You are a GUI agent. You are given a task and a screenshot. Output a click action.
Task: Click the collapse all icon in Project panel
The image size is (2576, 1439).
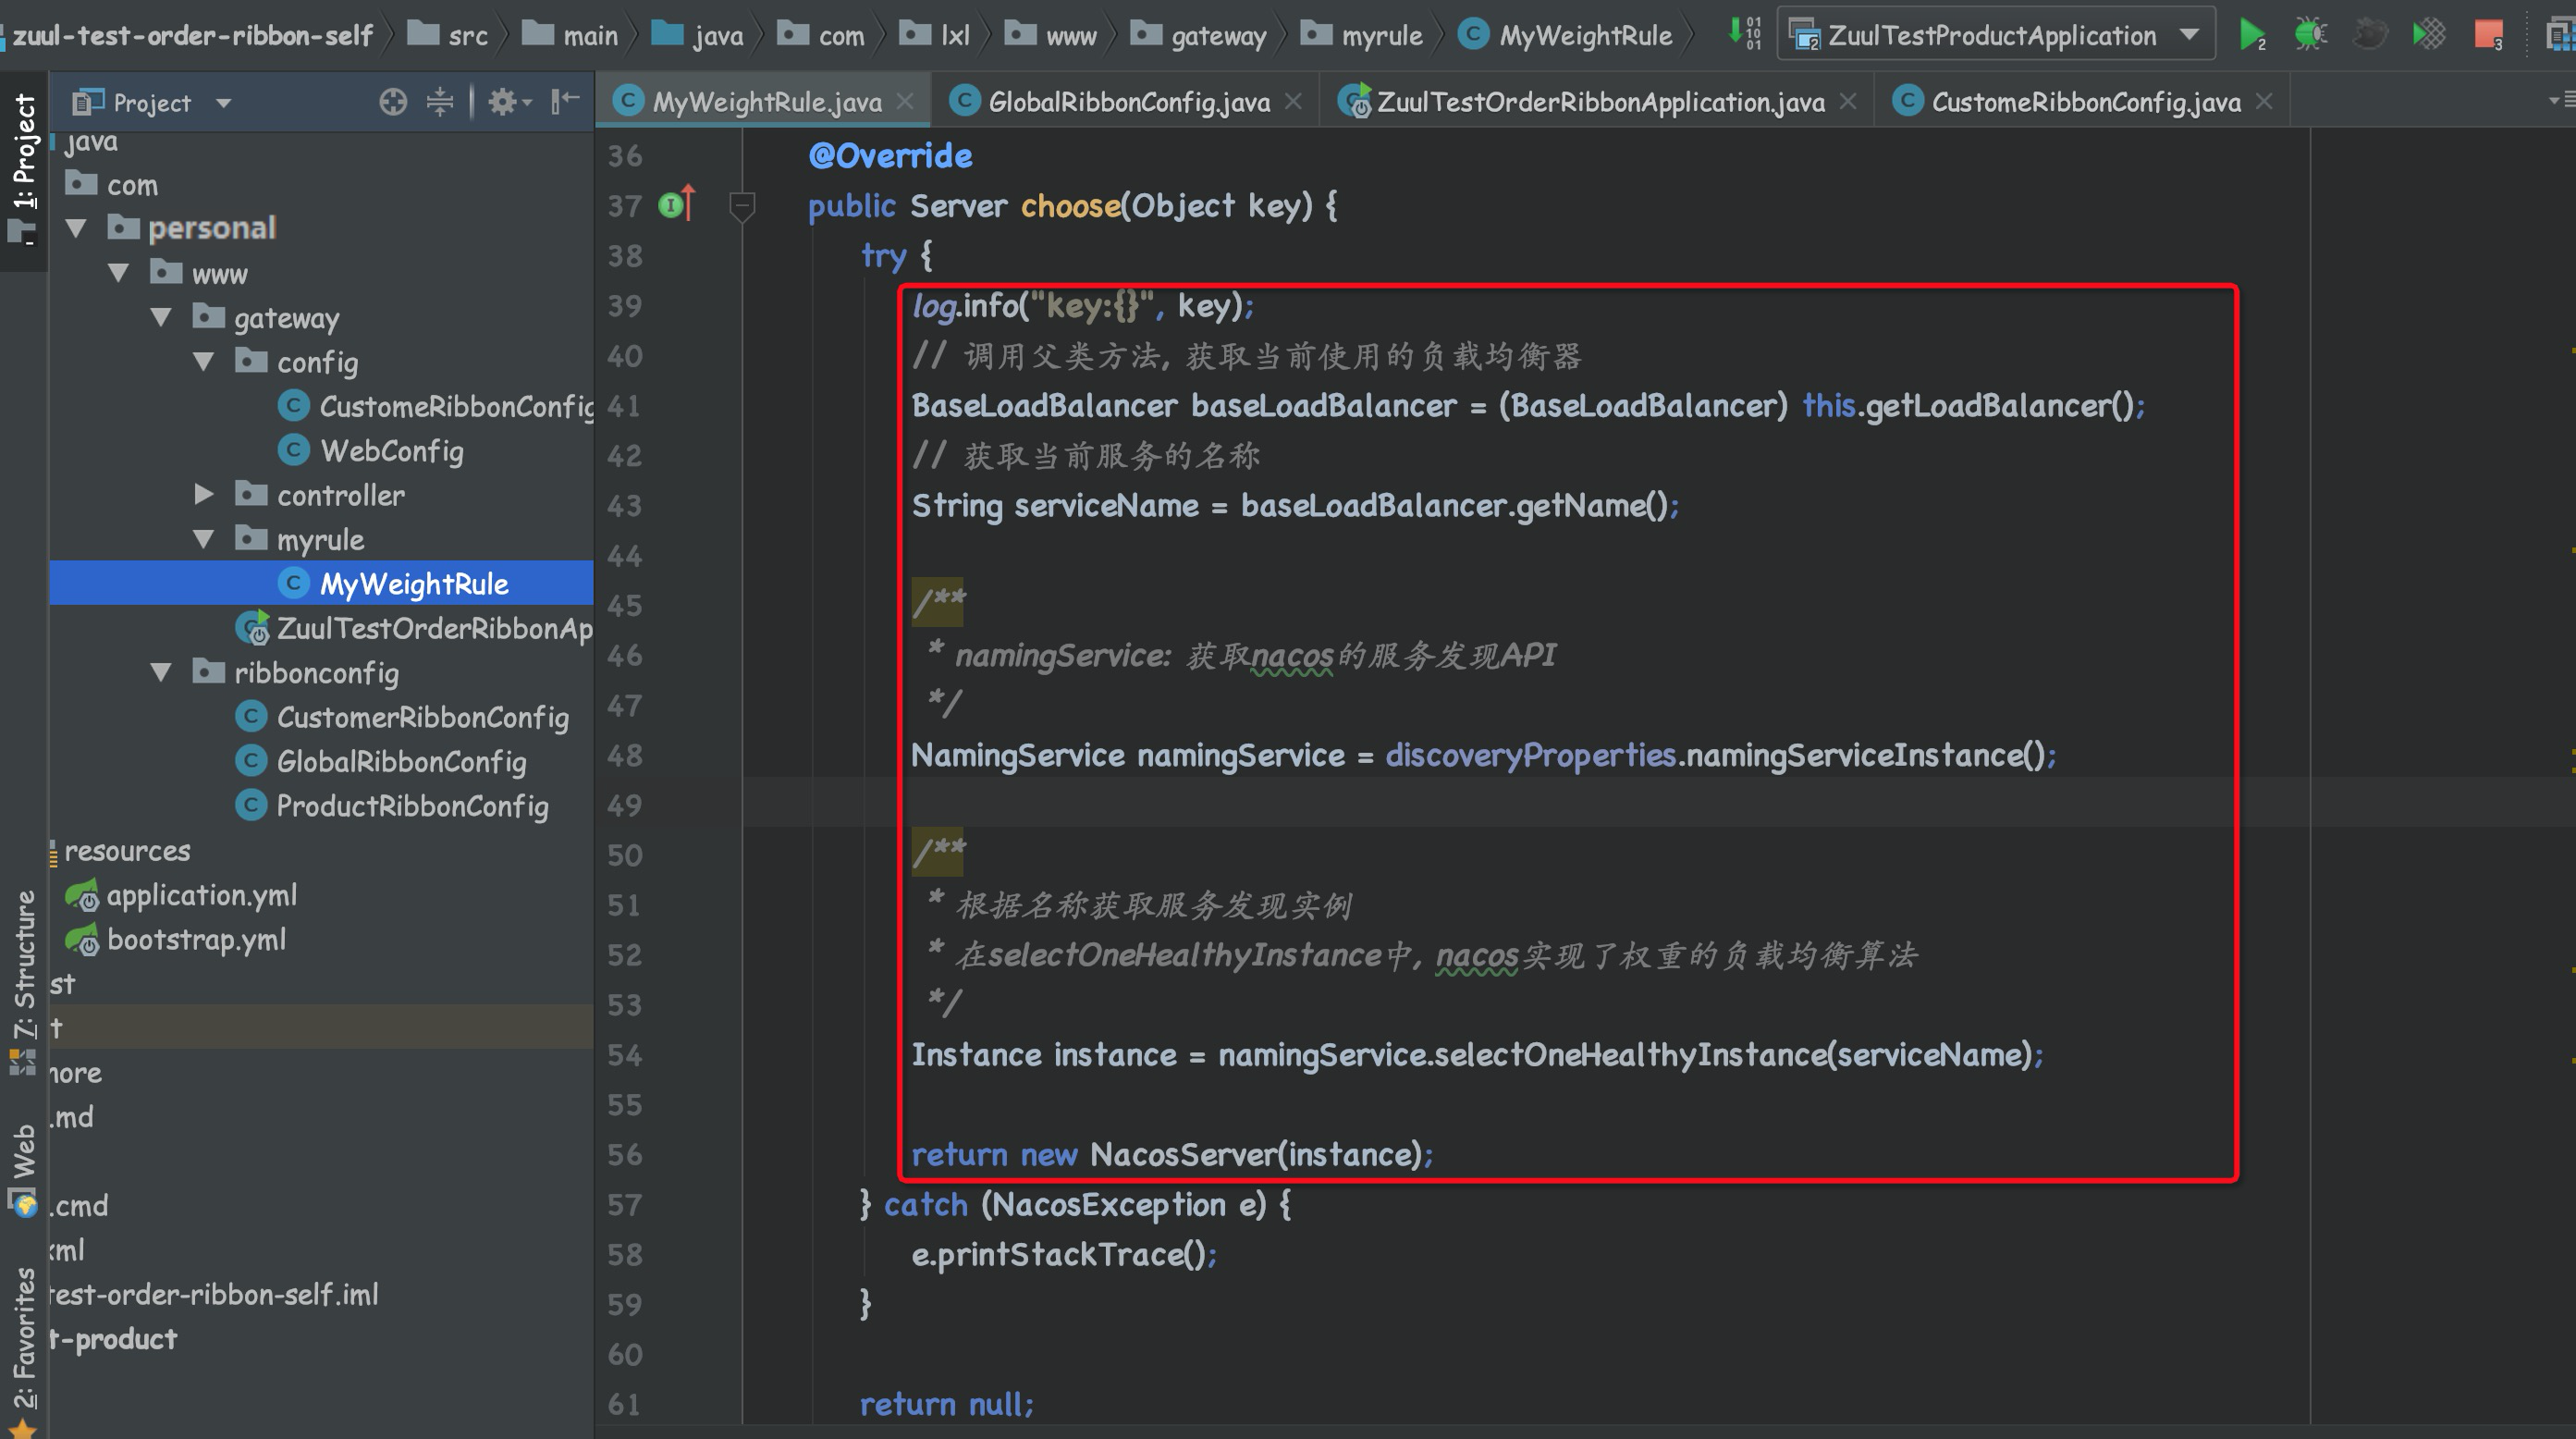pos(440,101)
